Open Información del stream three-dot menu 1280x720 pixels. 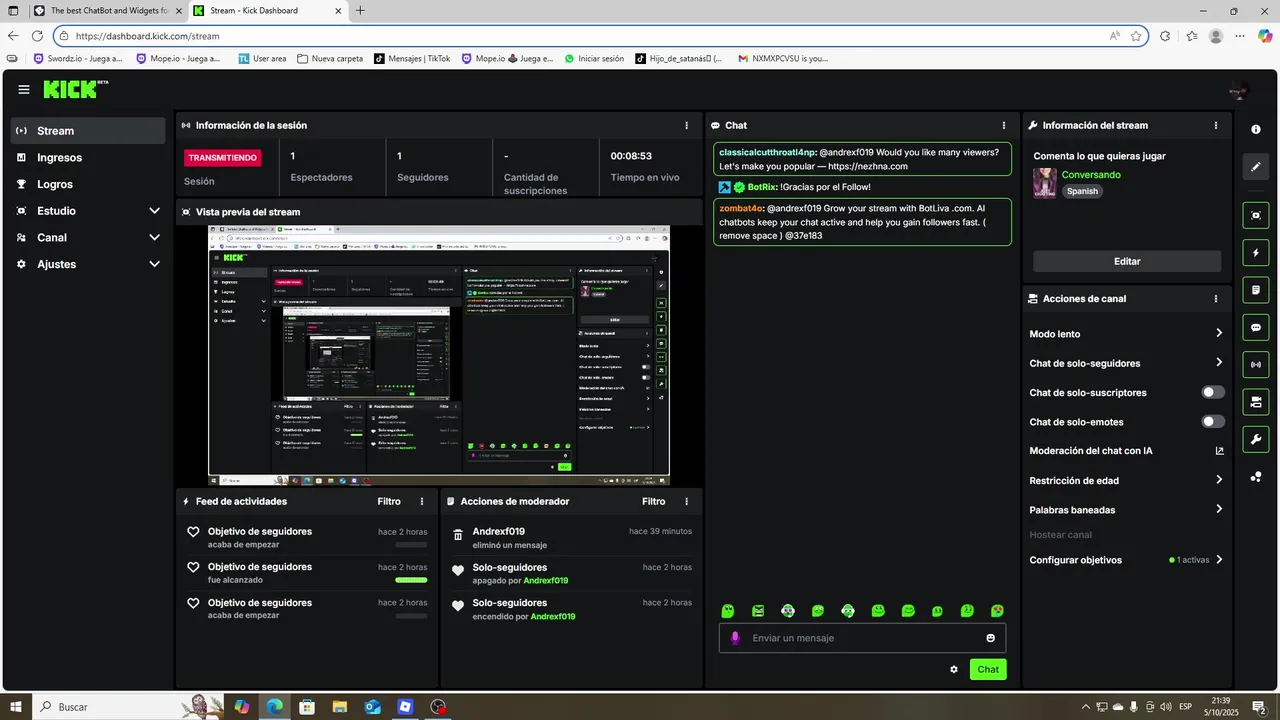tap(1216, 126)
